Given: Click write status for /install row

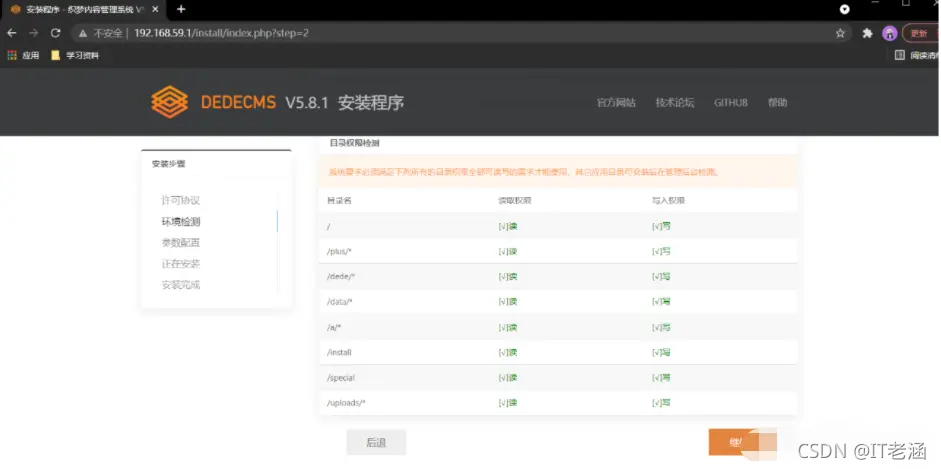Looking at the screenshot, I should 661,353.
